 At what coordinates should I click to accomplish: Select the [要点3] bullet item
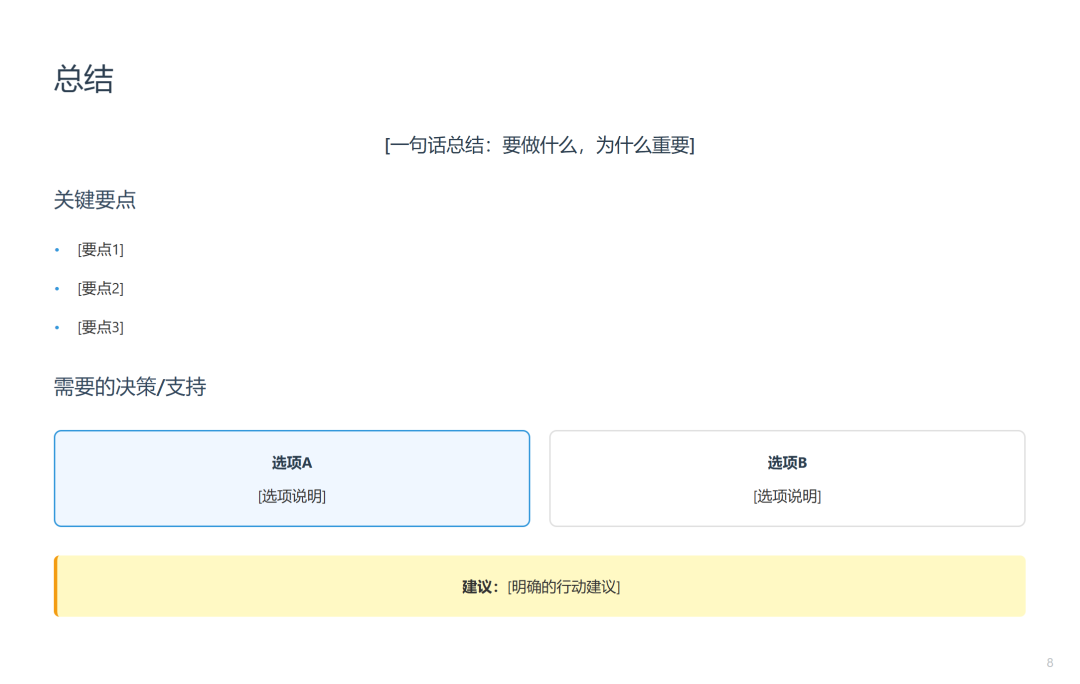101,327
